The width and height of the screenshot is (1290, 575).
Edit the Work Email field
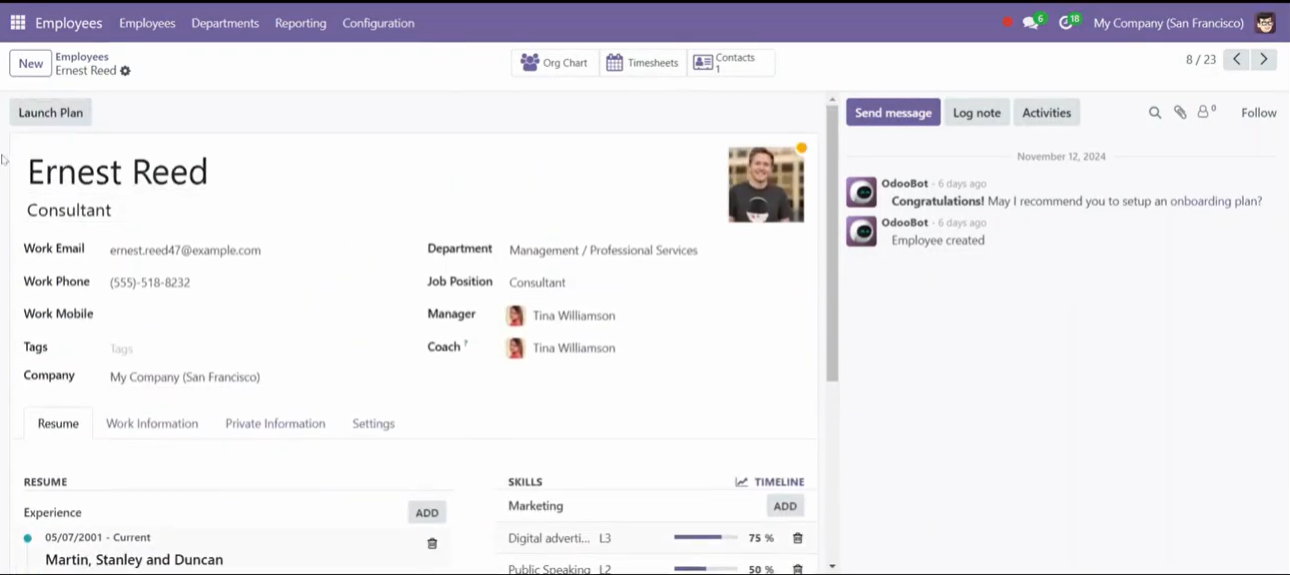click(255, 250)
